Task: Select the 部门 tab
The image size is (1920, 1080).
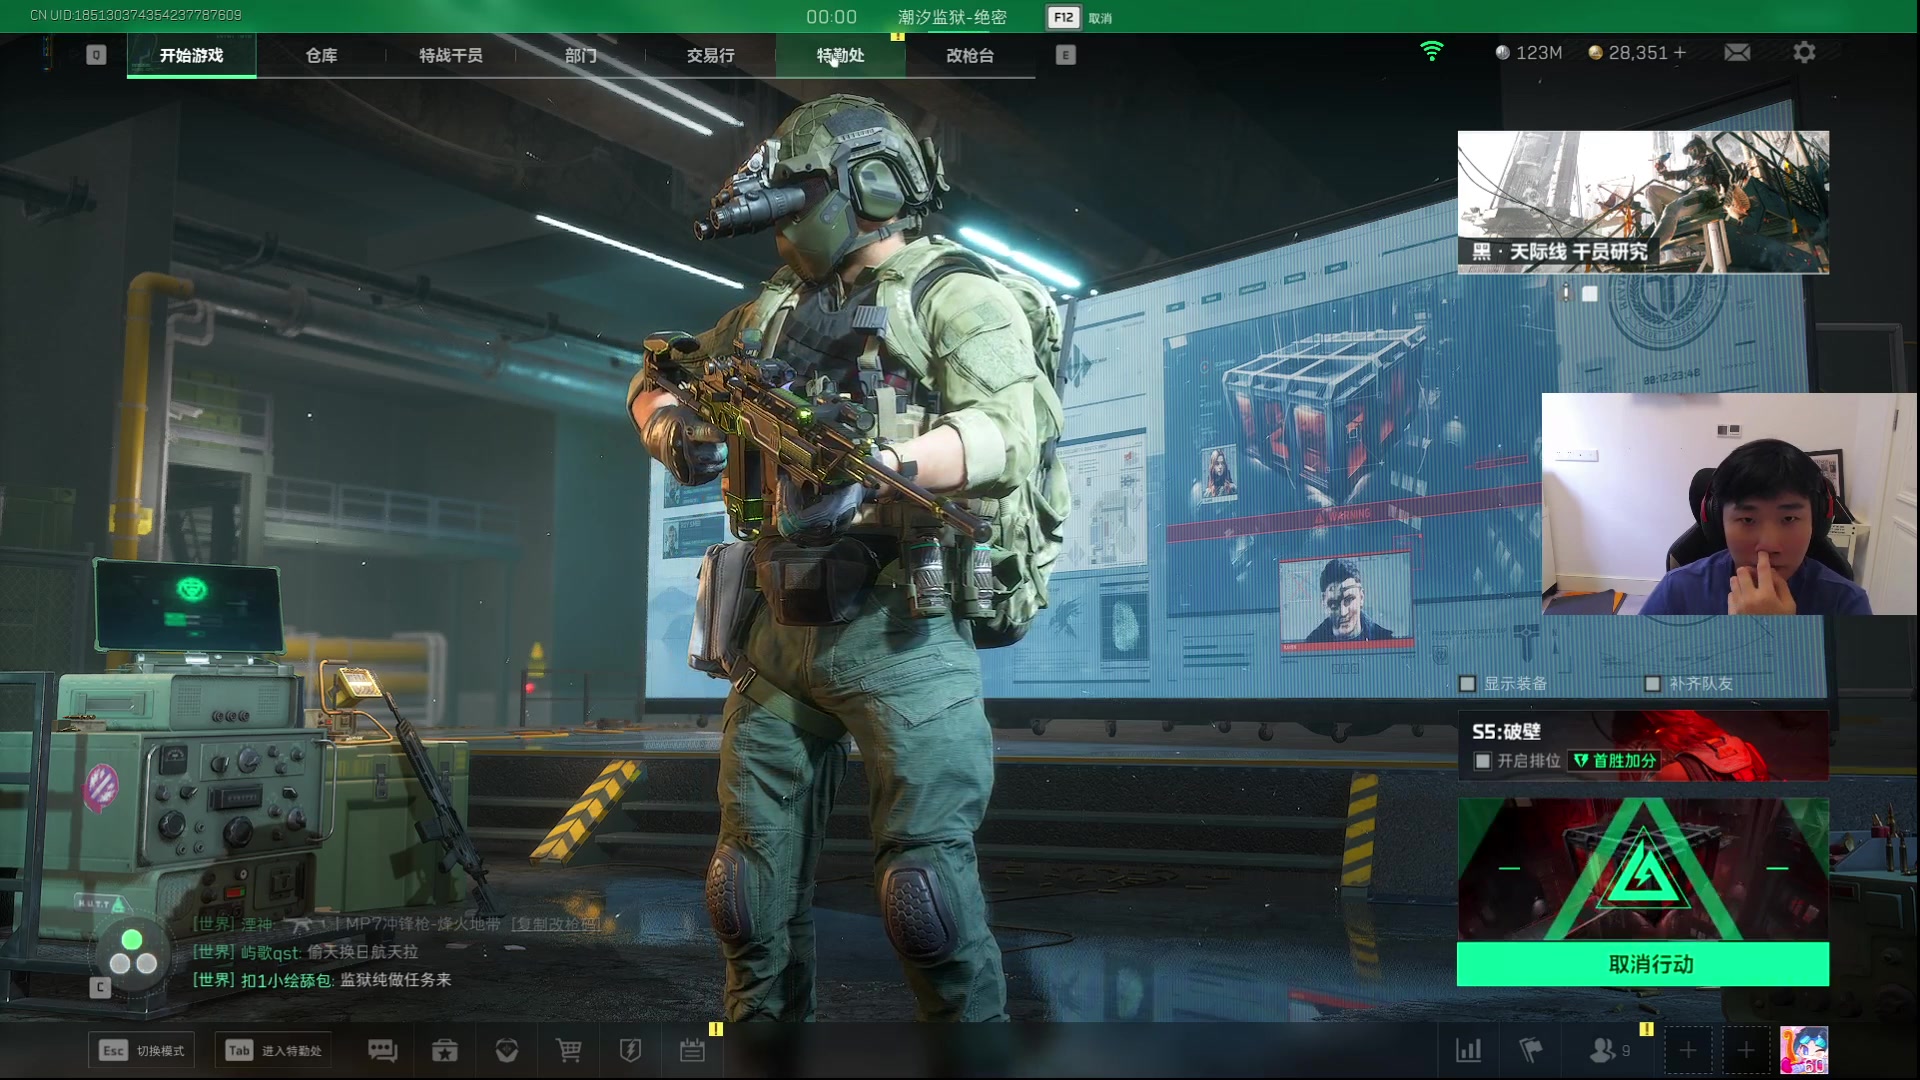Action: [x=581, y=55]
